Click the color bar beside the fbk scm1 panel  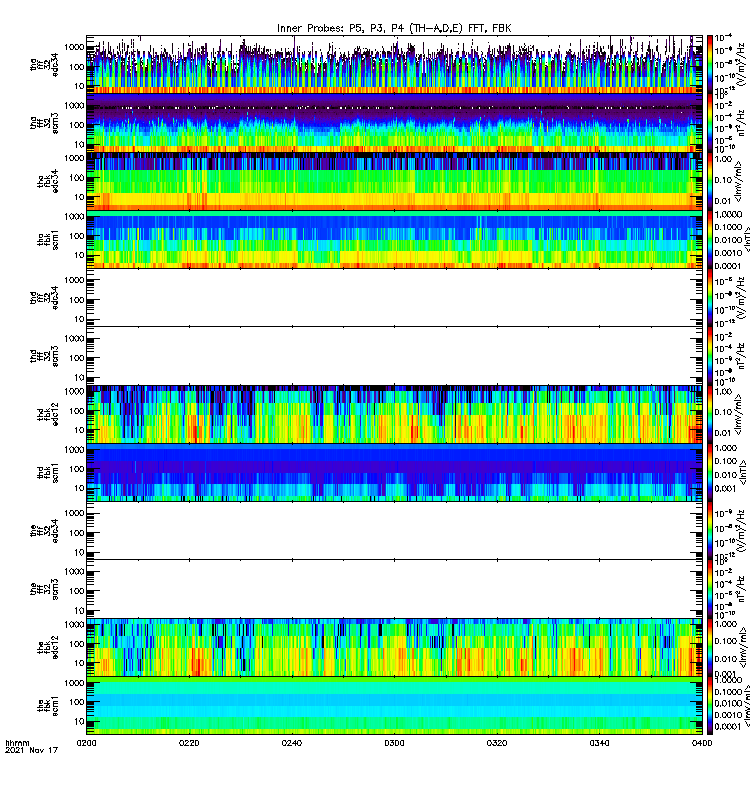pyautogui.click(x=710, y=706)
